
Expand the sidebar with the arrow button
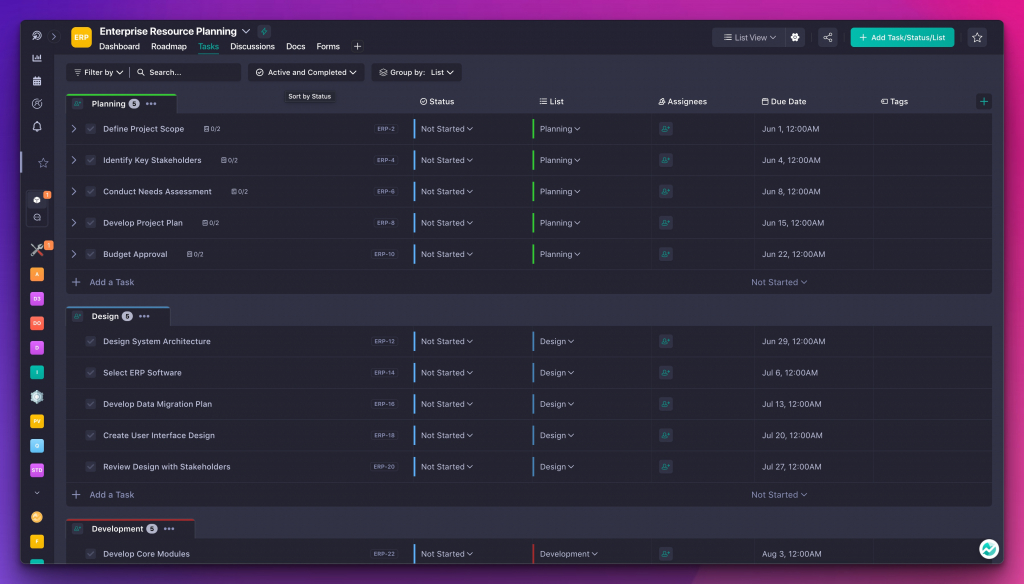pos(54,37)
